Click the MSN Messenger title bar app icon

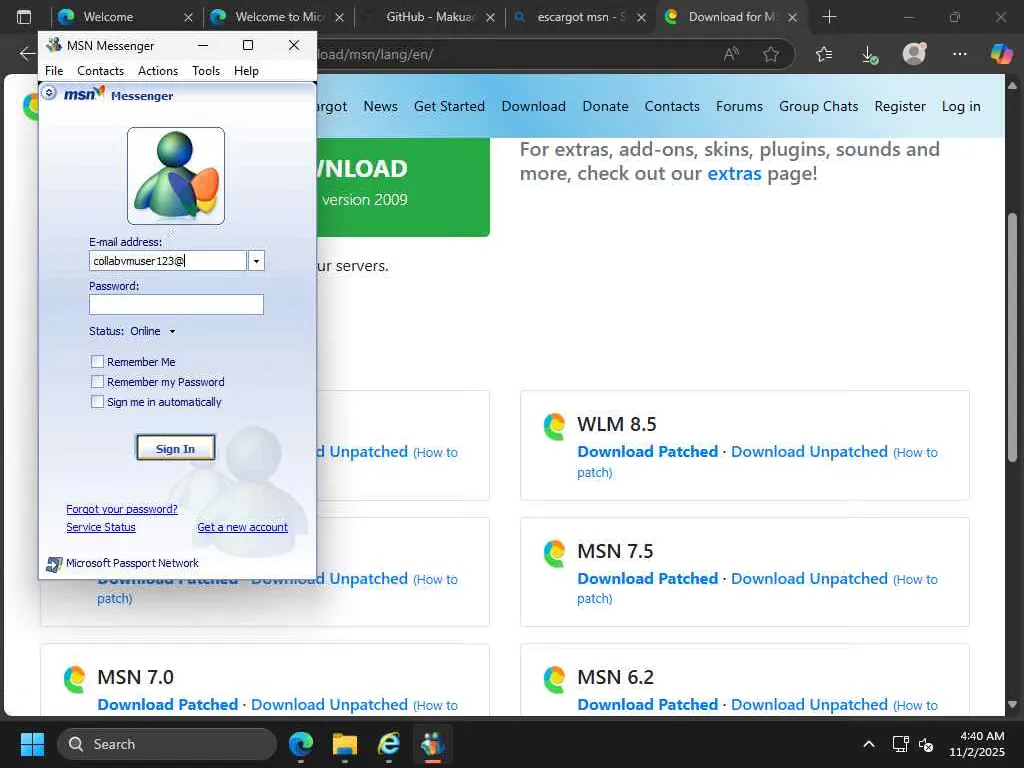point(54,45)
